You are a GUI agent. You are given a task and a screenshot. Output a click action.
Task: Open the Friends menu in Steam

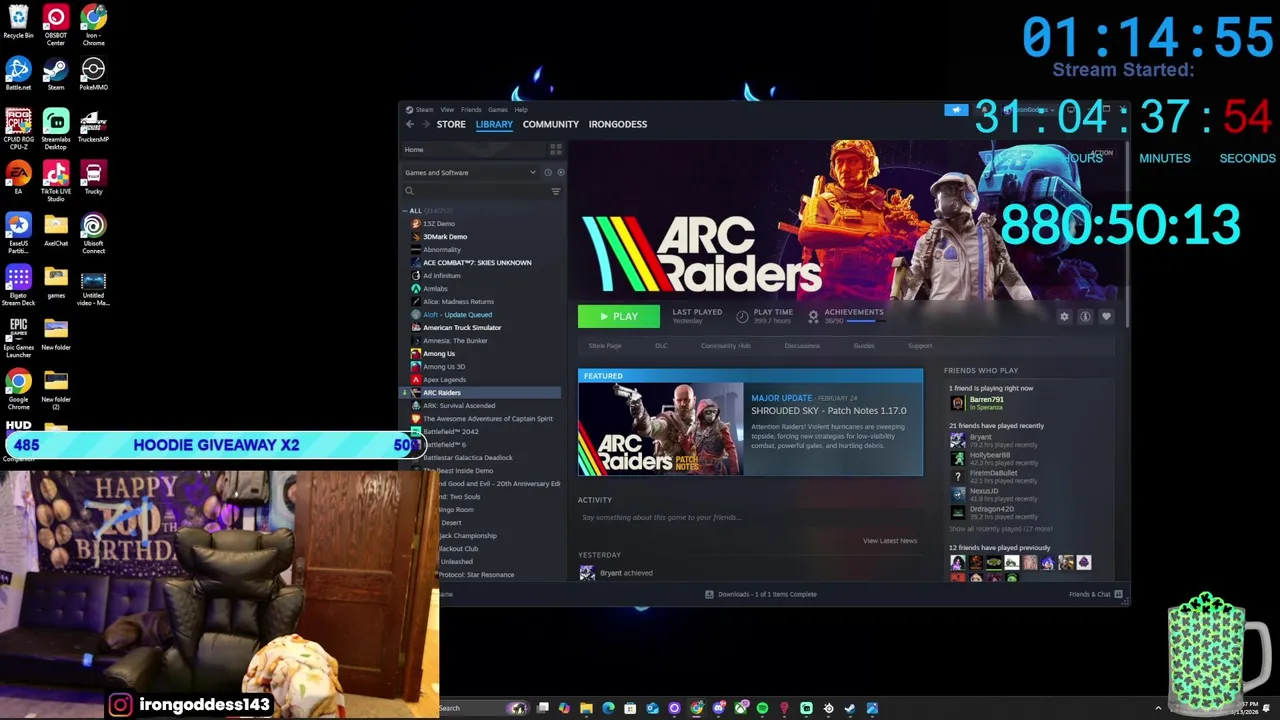pos(471,109)
